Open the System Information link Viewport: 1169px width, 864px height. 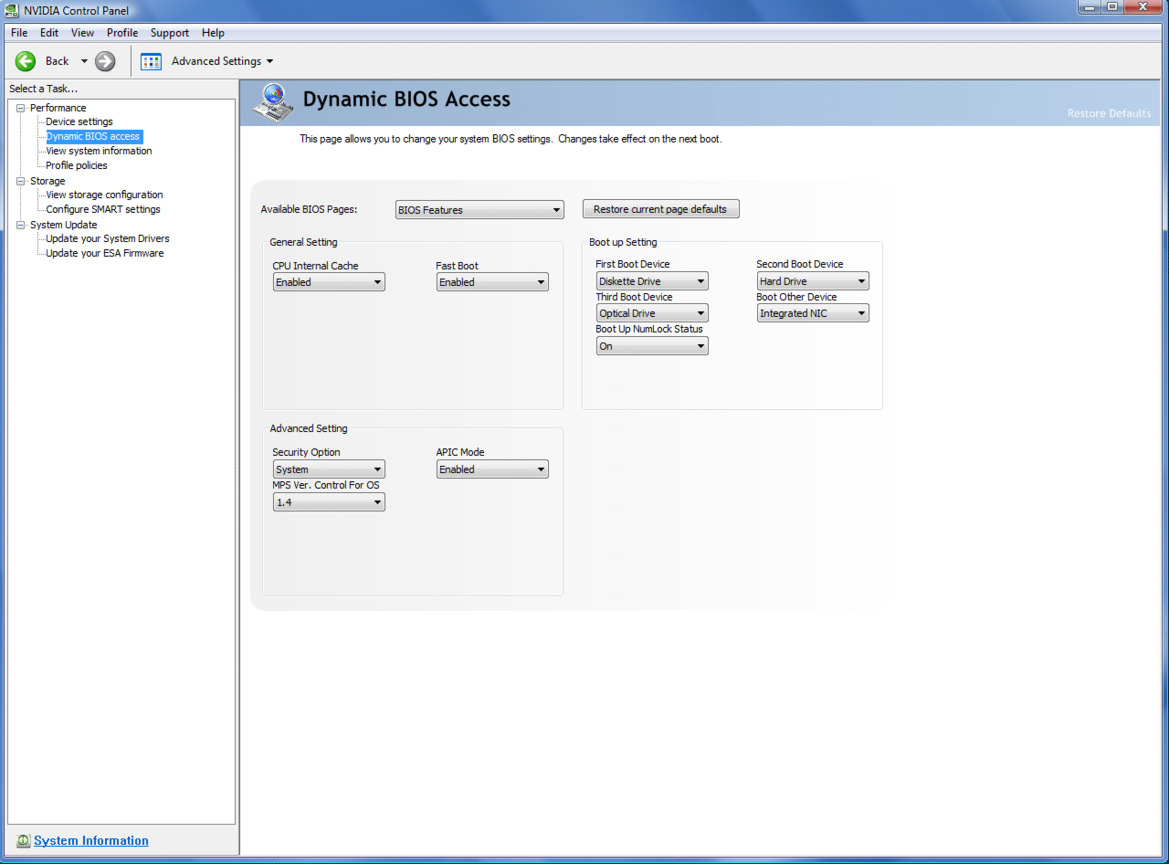point(91,840)
